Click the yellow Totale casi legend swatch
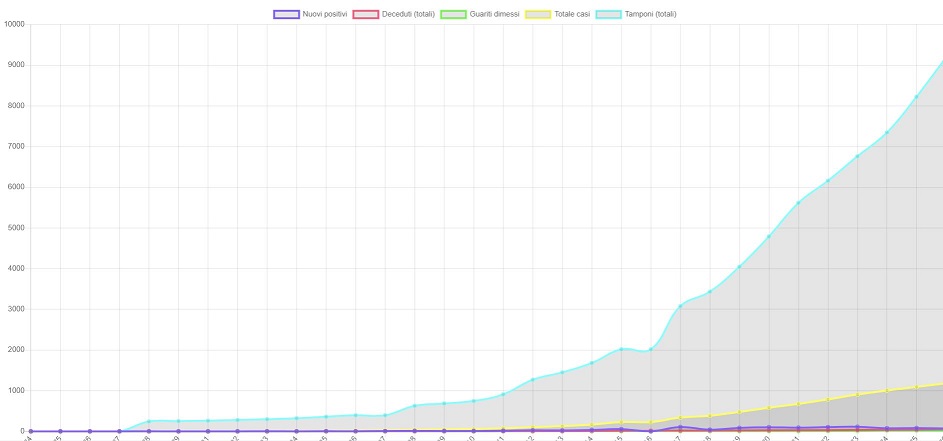Image resolution: width=943 pixels, height=441 pixels. 538,15
